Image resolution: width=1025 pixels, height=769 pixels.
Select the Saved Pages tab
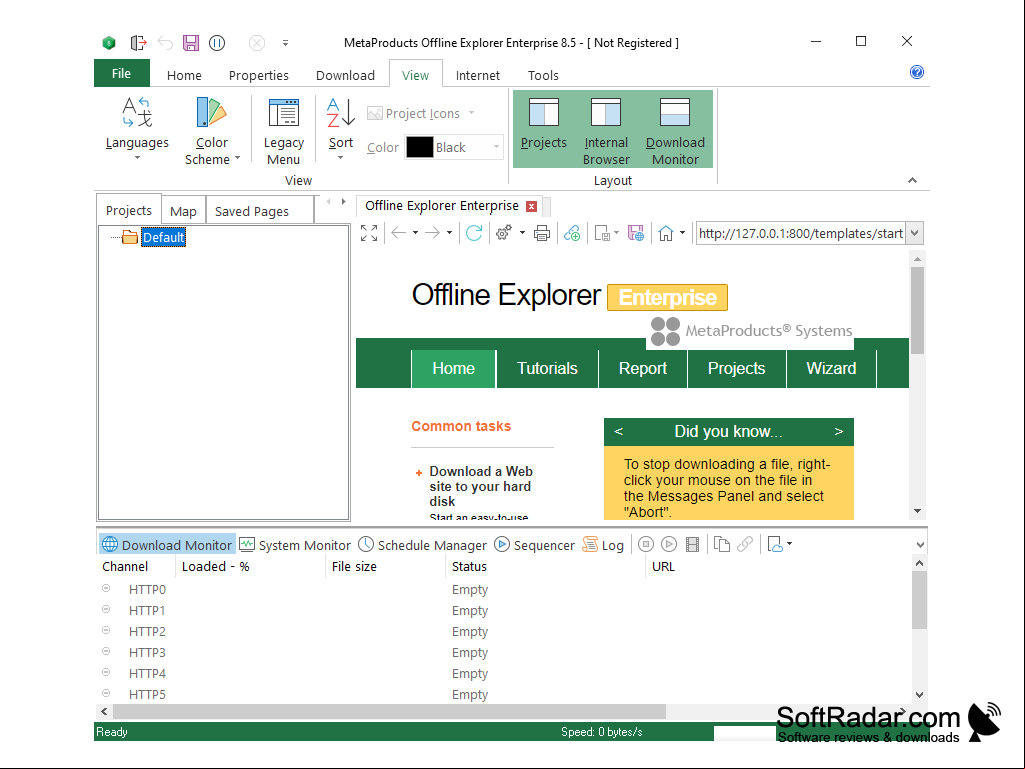coord(252,211)
